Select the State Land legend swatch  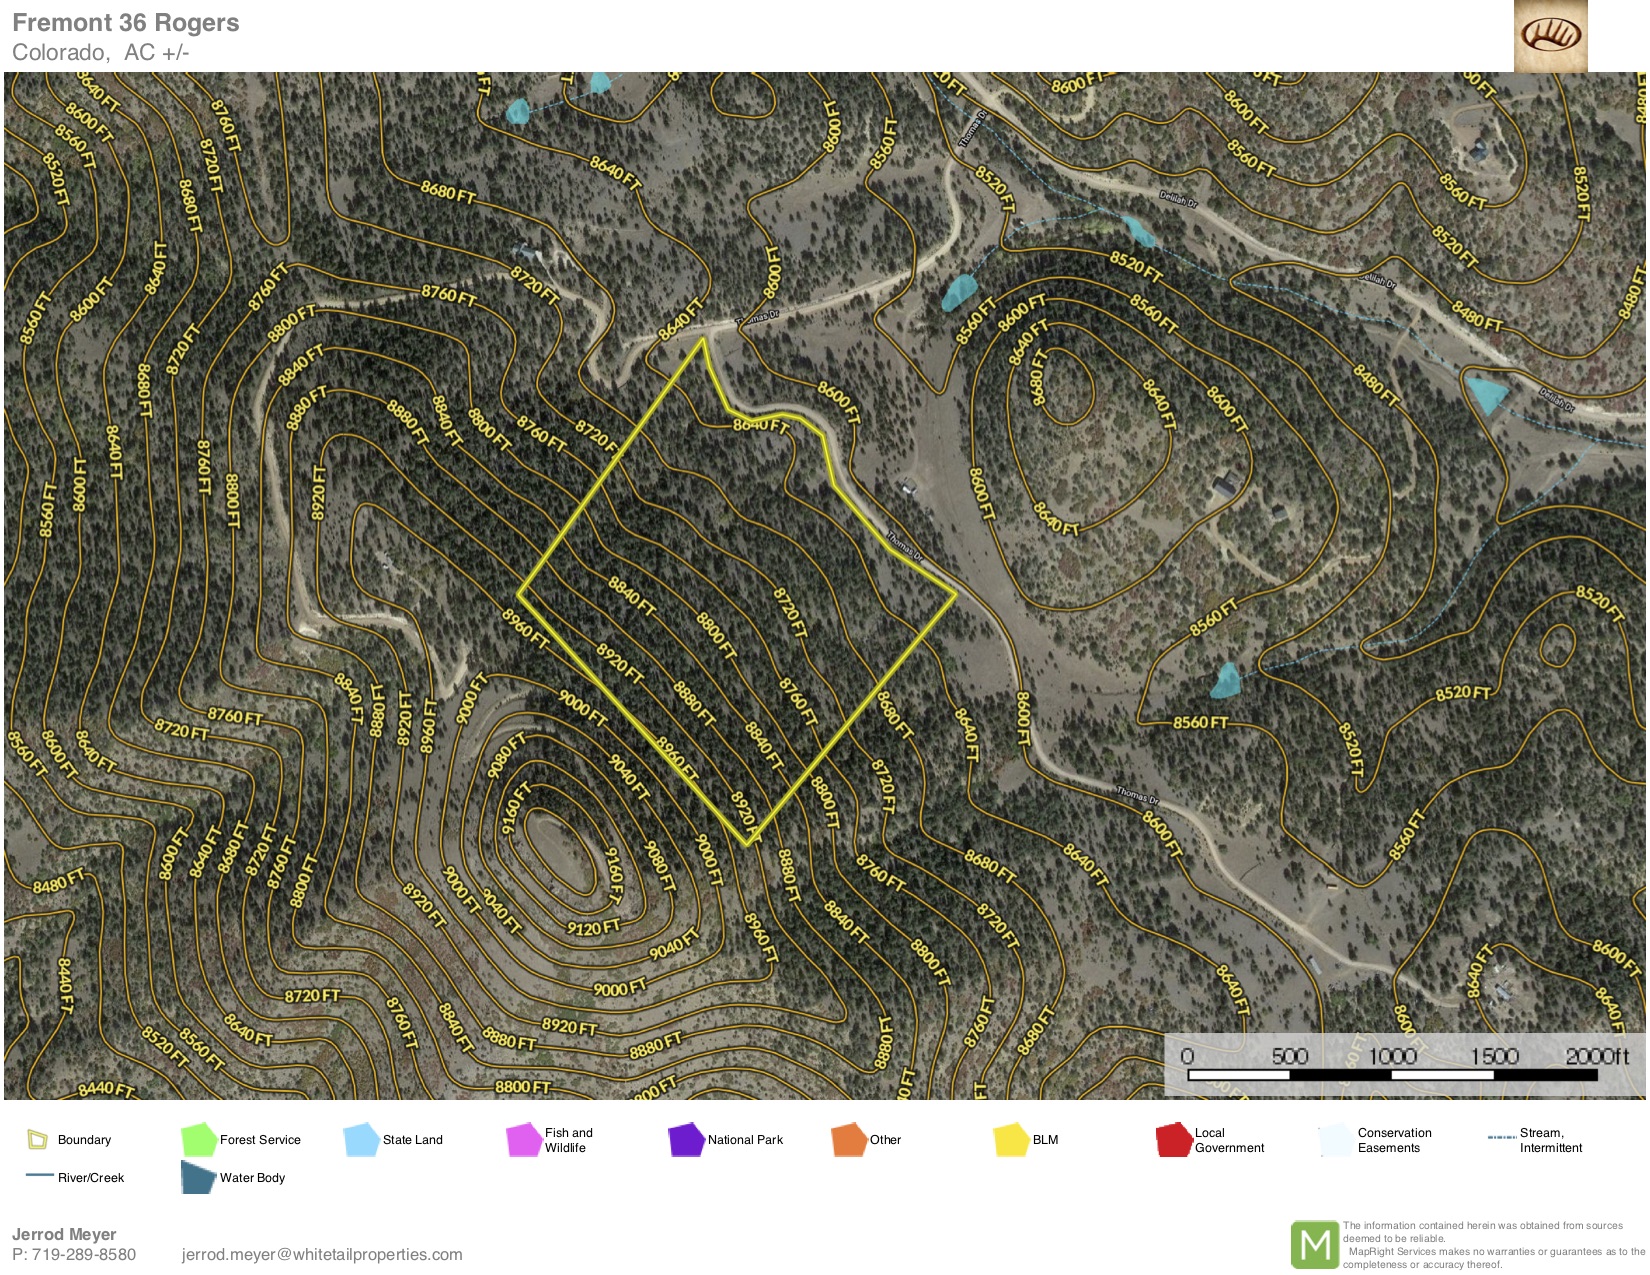[x=360, y=1139]
